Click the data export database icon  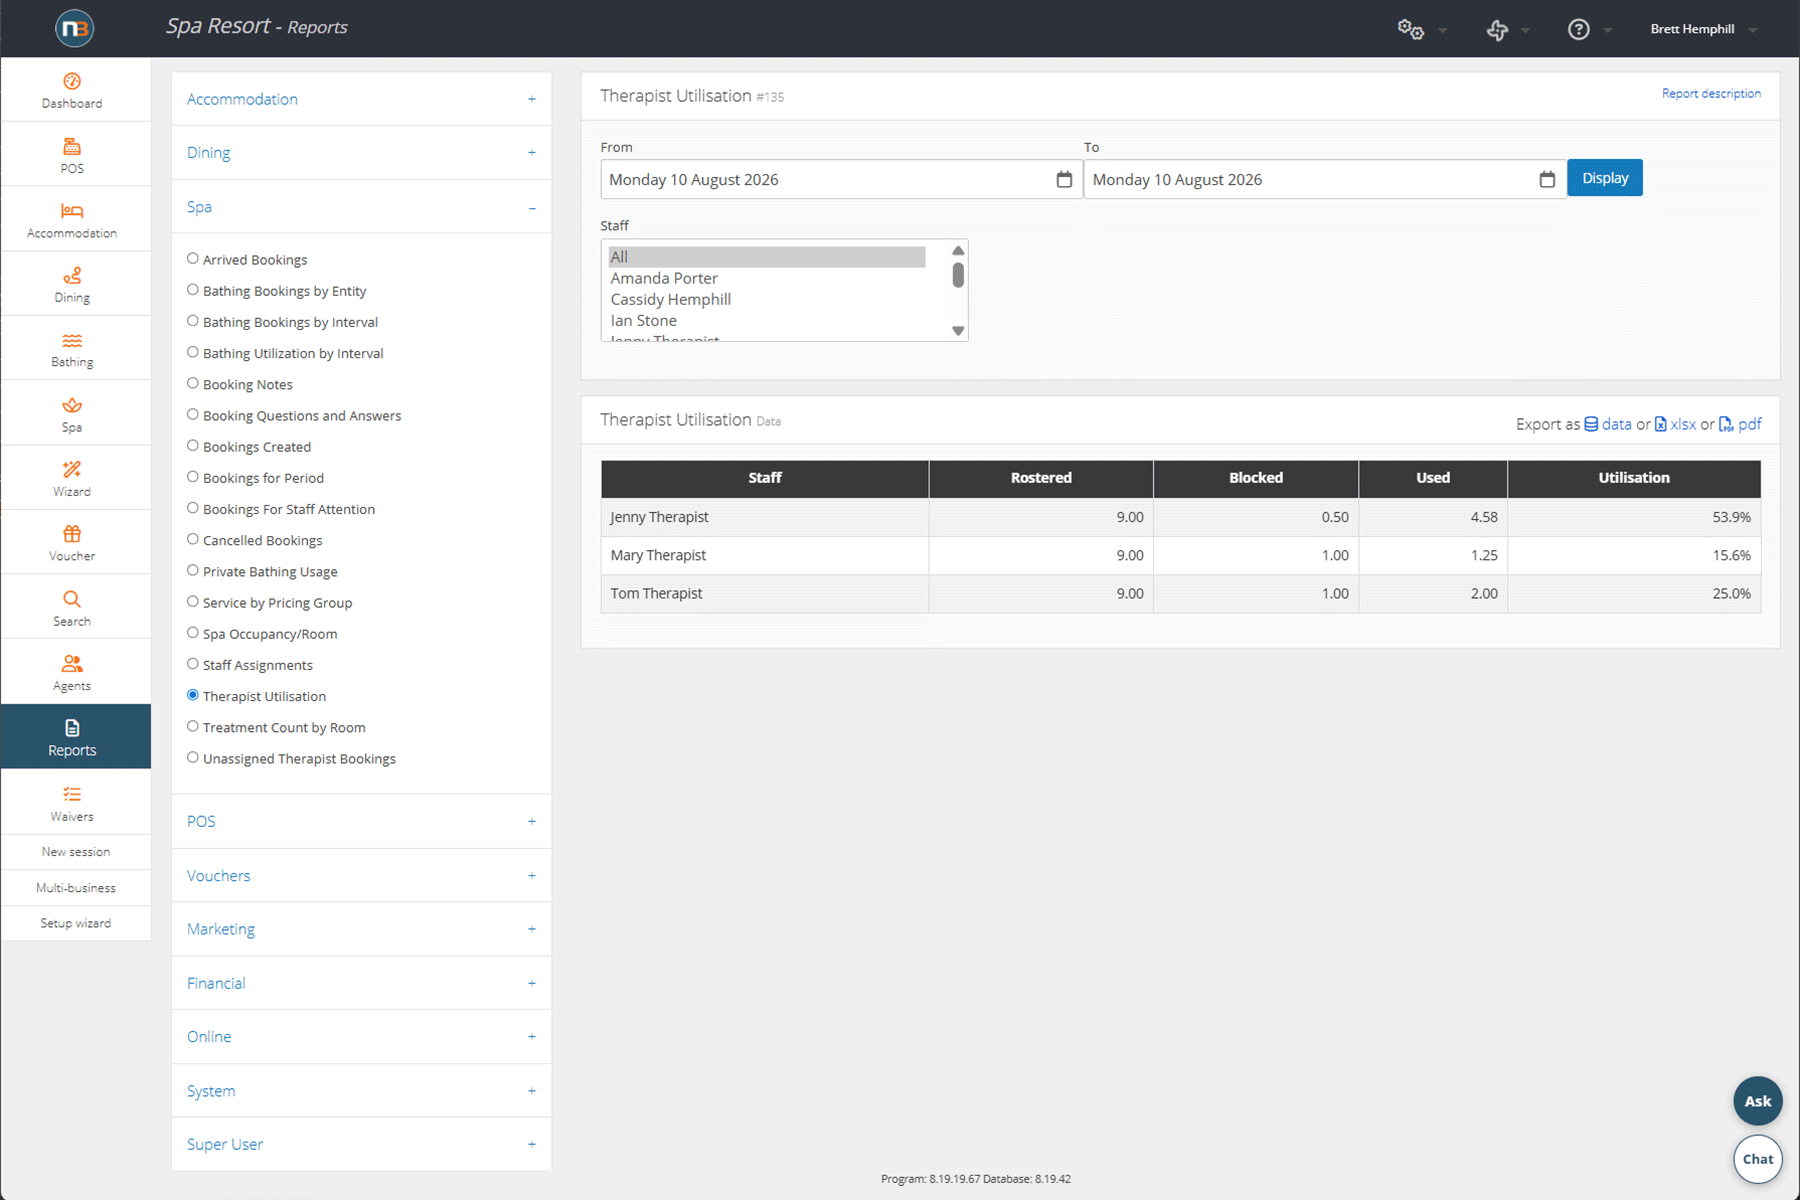click(1591, 424)
